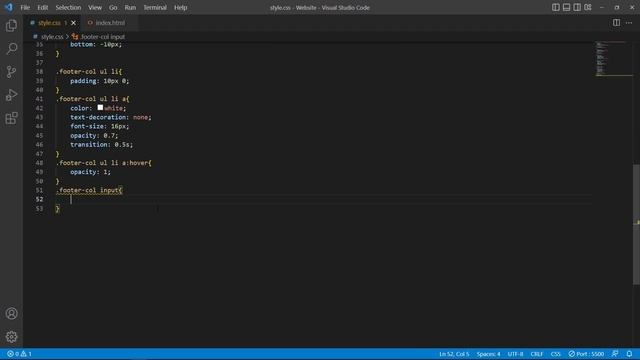Click "opacity: 0.7;" line

94,136
